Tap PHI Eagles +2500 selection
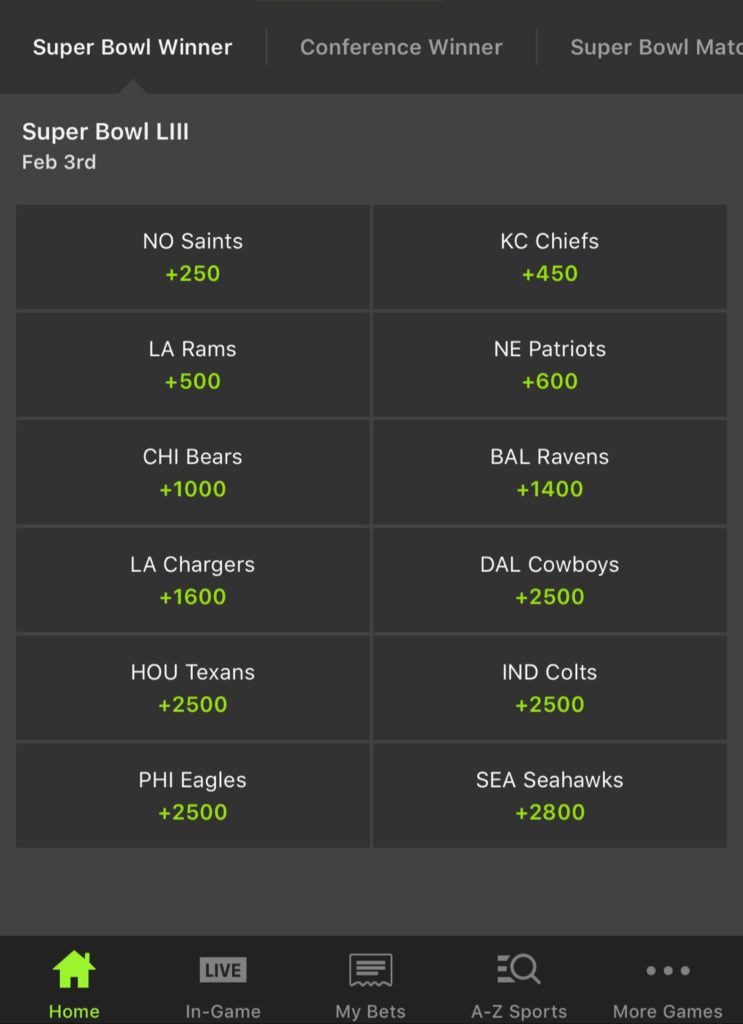The height and width of the screenshot is (1024, 743). [x=193, y=796]
